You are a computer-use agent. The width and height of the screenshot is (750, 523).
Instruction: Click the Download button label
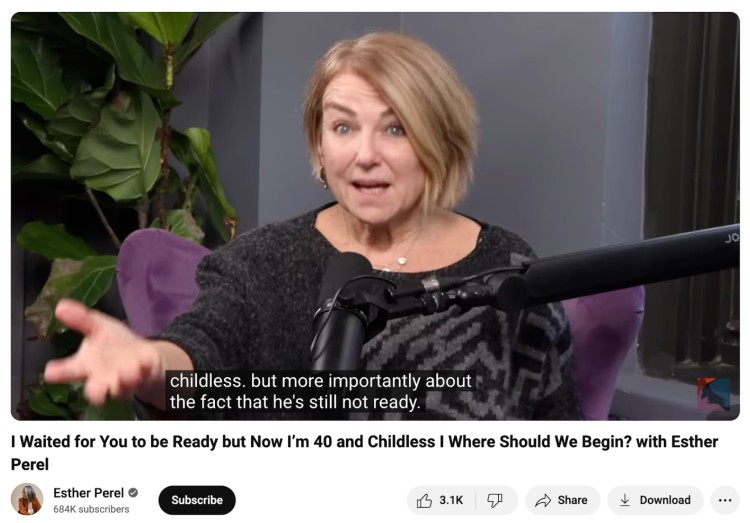pyautogui.click(x=665, y=500)
